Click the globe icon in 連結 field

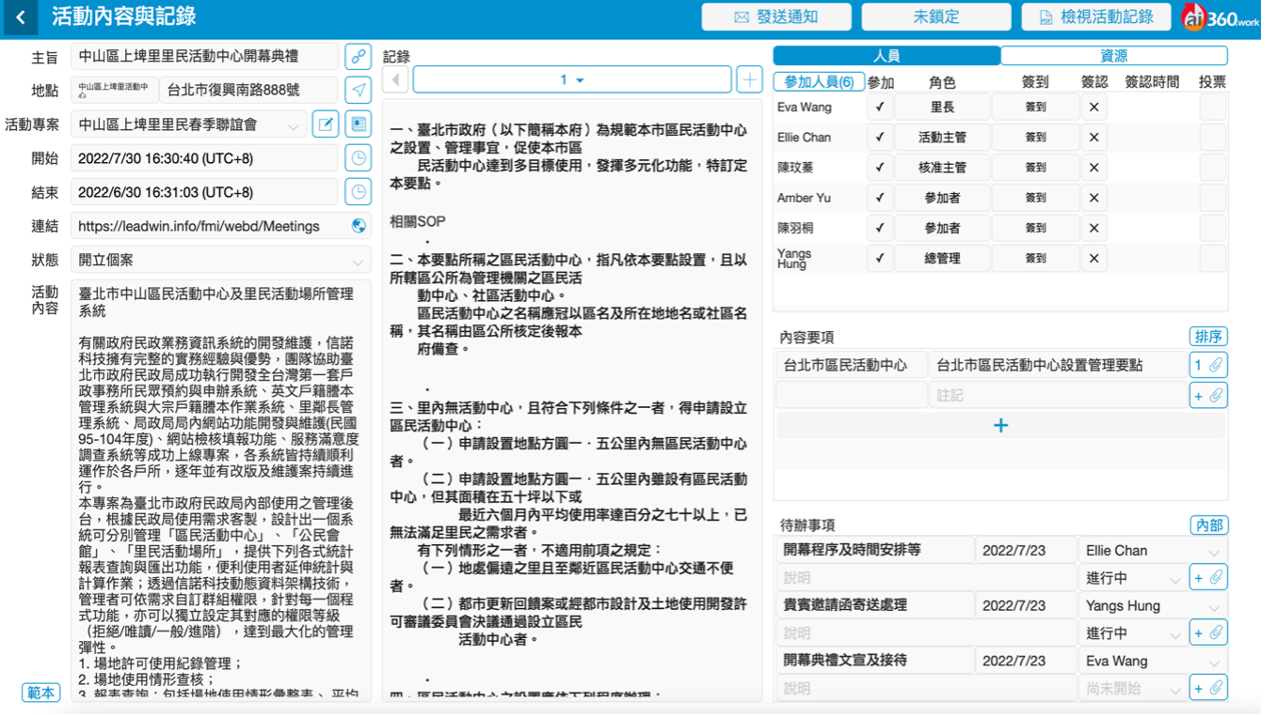click(x=359, y=226)
